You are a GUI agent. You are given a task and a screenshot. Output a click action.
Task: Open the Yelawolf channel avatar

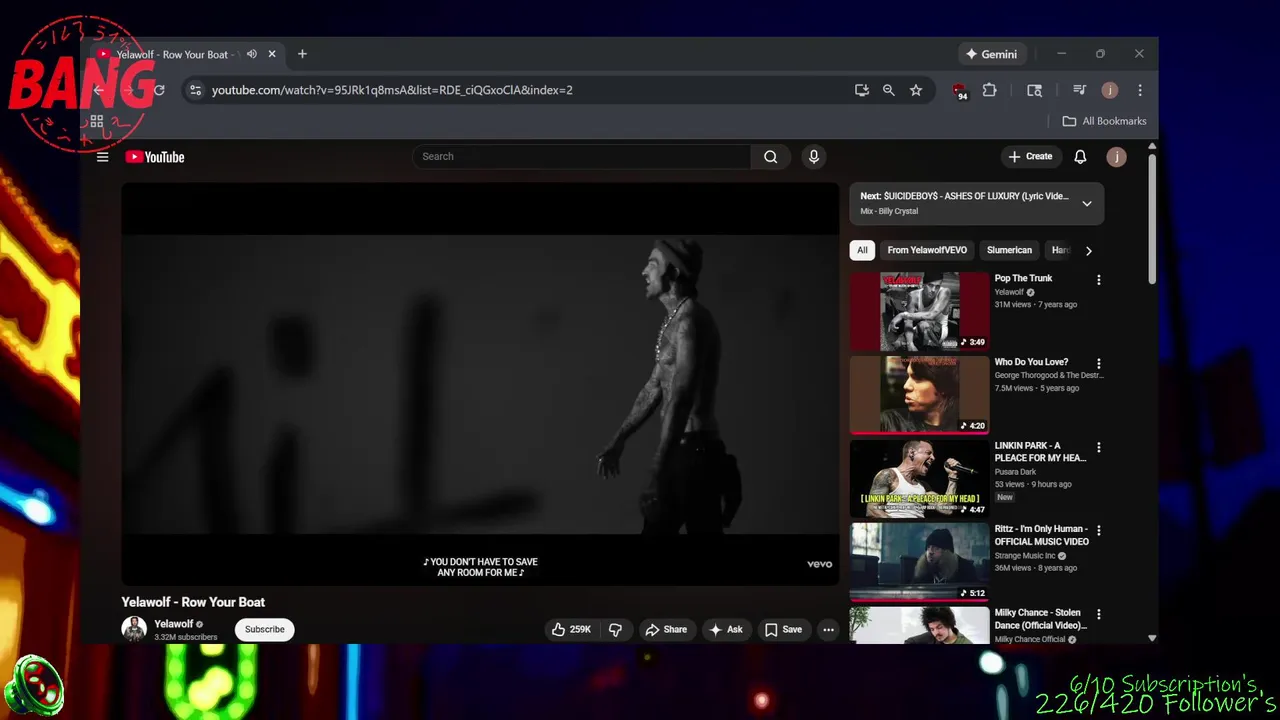(x=134, y=629)
